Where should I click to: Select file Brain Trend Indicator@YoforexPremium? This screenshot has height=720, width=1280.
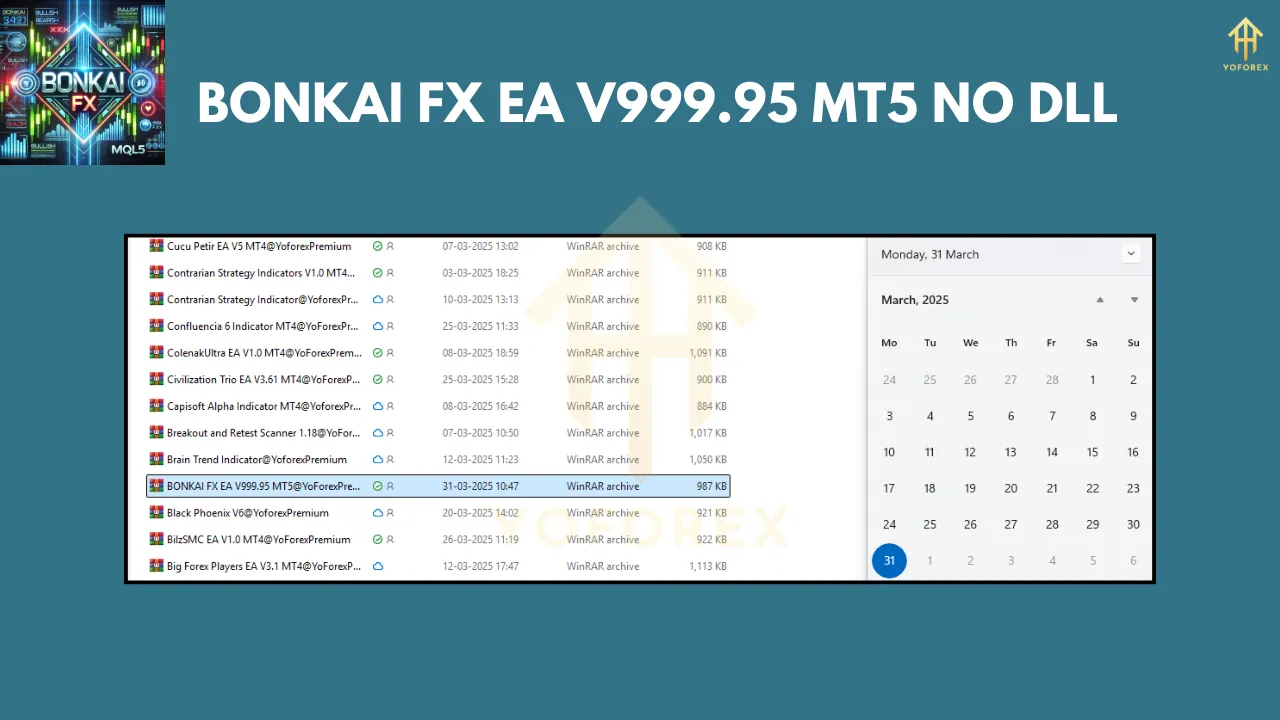pyautogui.click(x=257, y=459)
